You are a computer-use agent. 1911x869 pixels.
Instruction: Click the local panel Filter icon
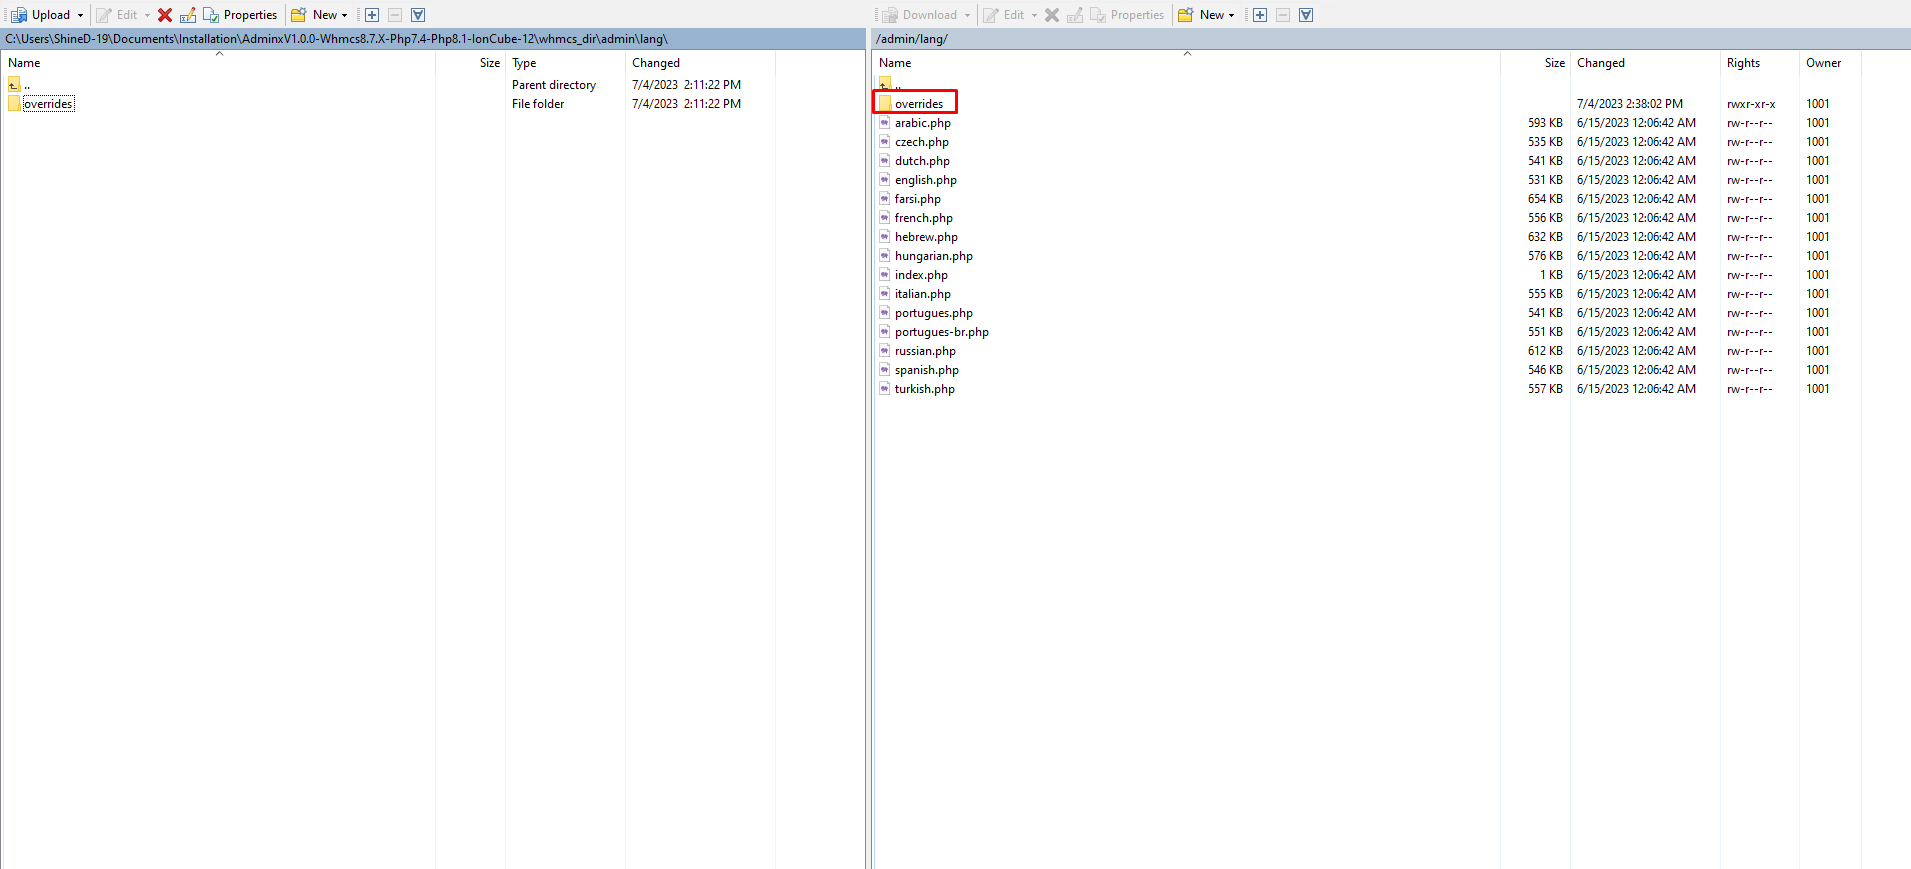pos(418,15)
